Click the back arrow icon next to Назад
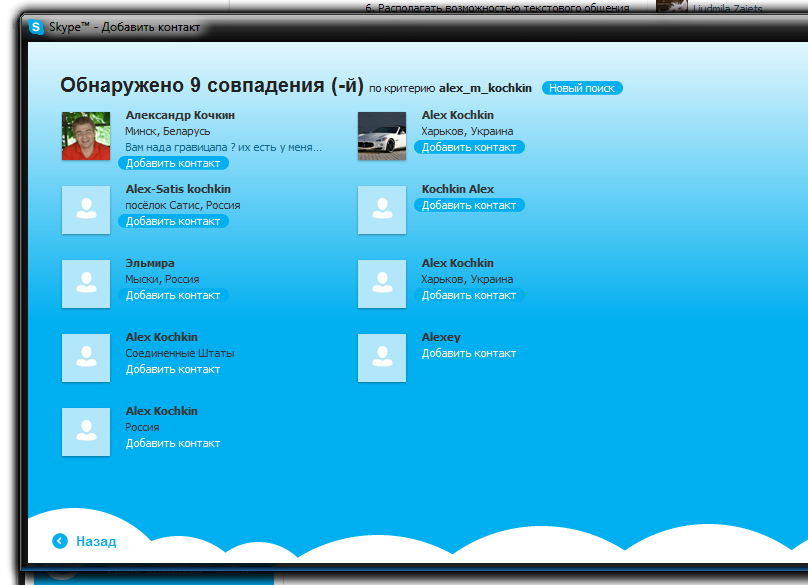 60,541
